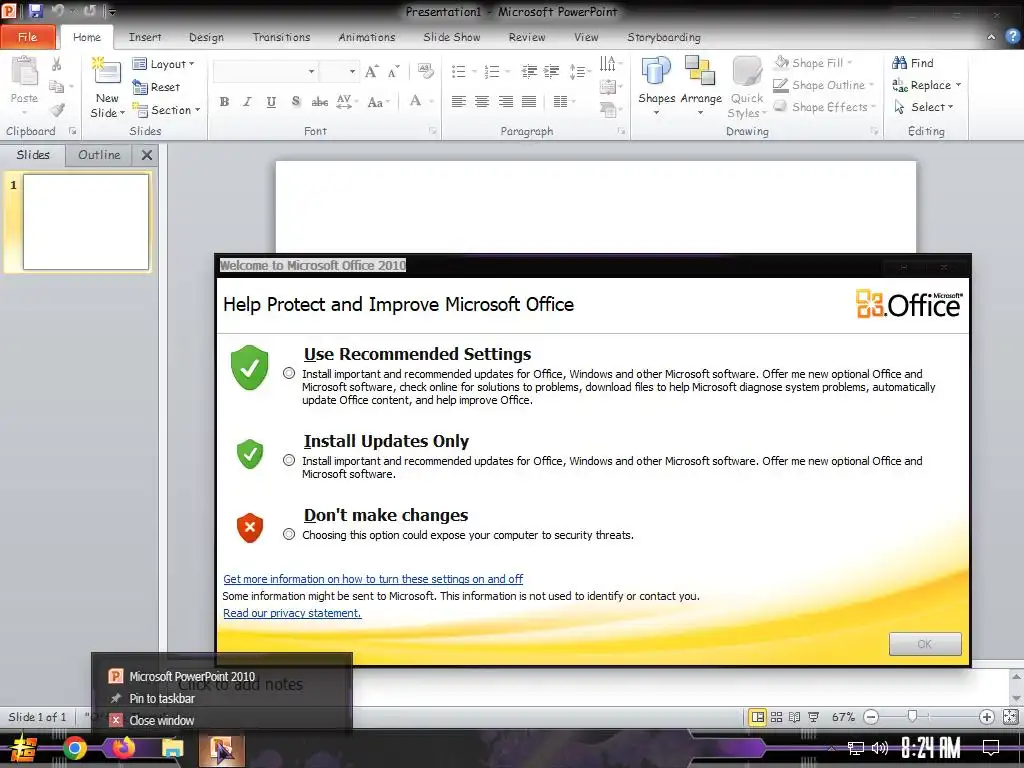This screenshot has width=1024, height=768.
Task: Click the Cut scissors icon
Action: coord(56,64)
